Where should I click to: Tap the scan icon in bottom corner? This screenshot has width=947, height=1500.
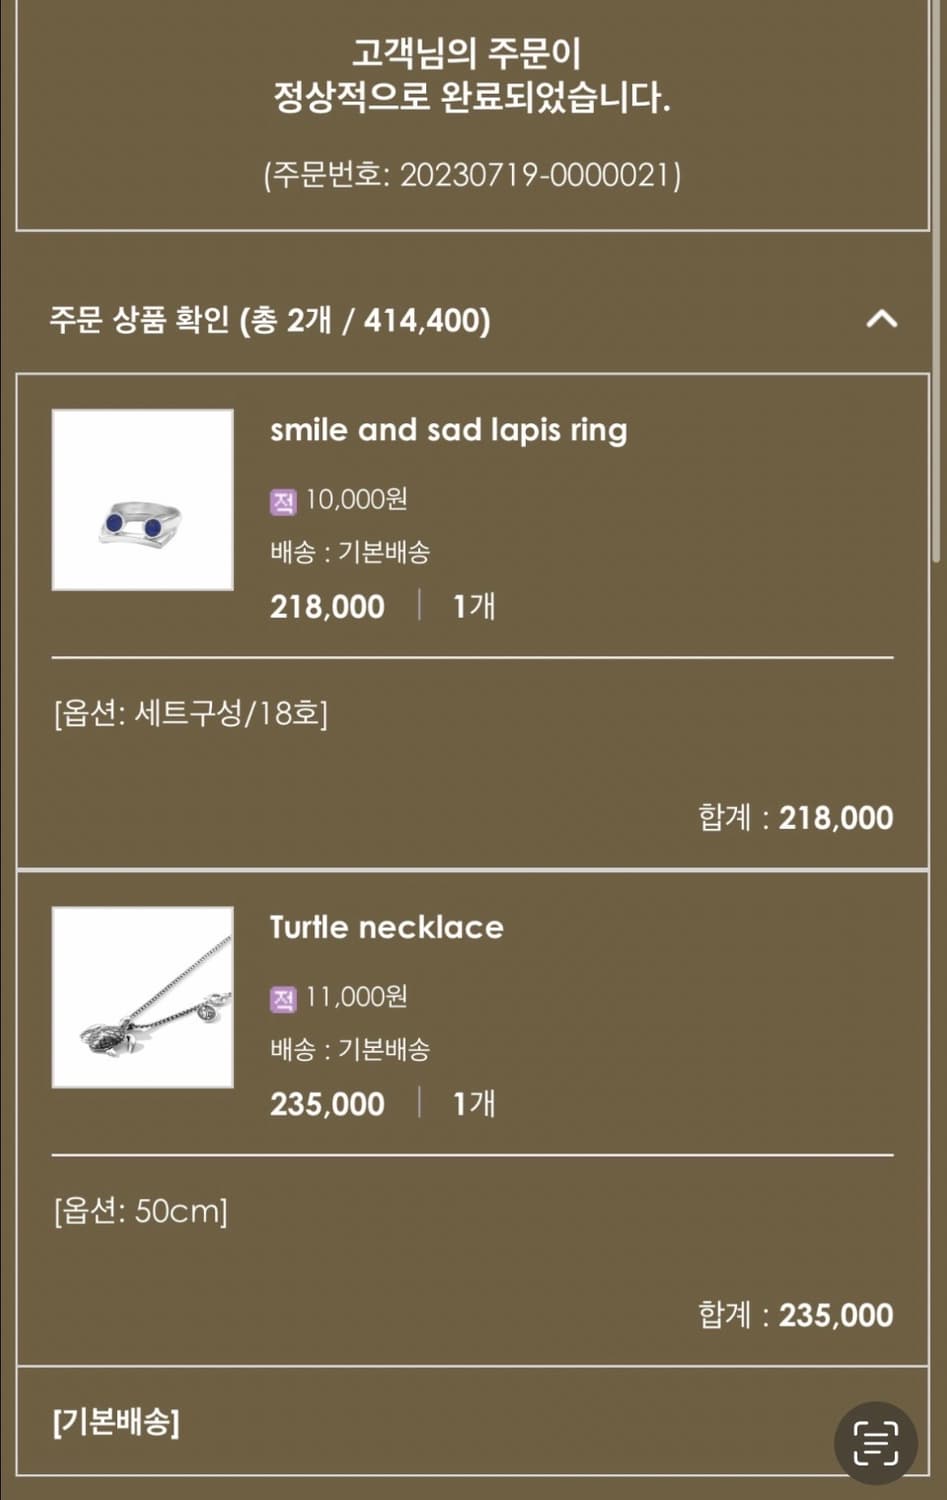pos(875,1441)
